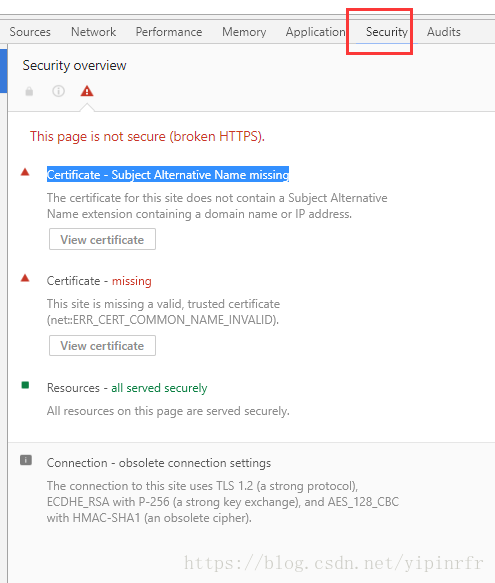
Task: Click View certificate under Certificate - missing
Action: point(102,346)
